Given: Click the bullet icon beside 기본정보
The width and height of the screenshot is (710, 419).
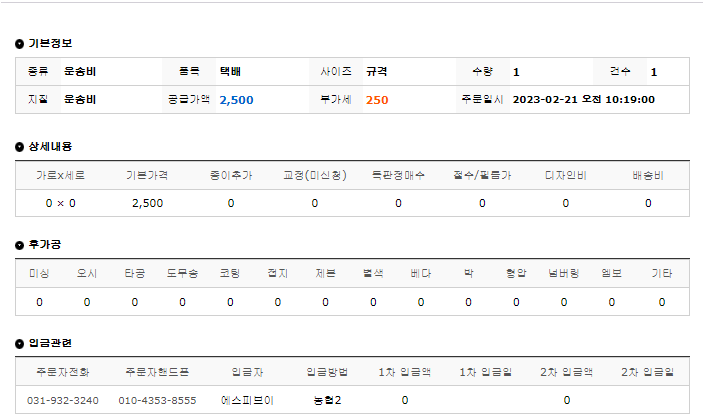Looking at the screenshot, I should point(19,44).
